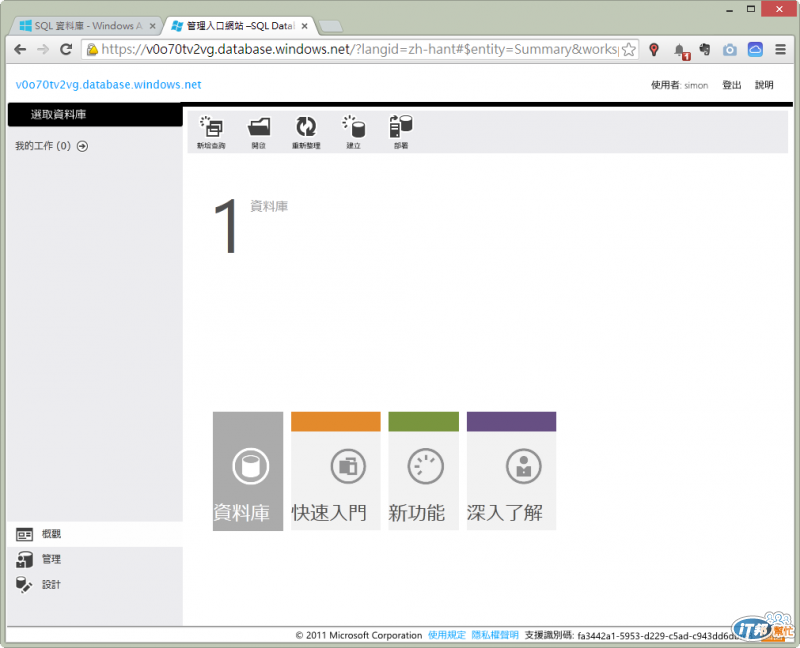Click the 登出 logout link
This screenshot has width=800, height=648.
click(732, 85)
